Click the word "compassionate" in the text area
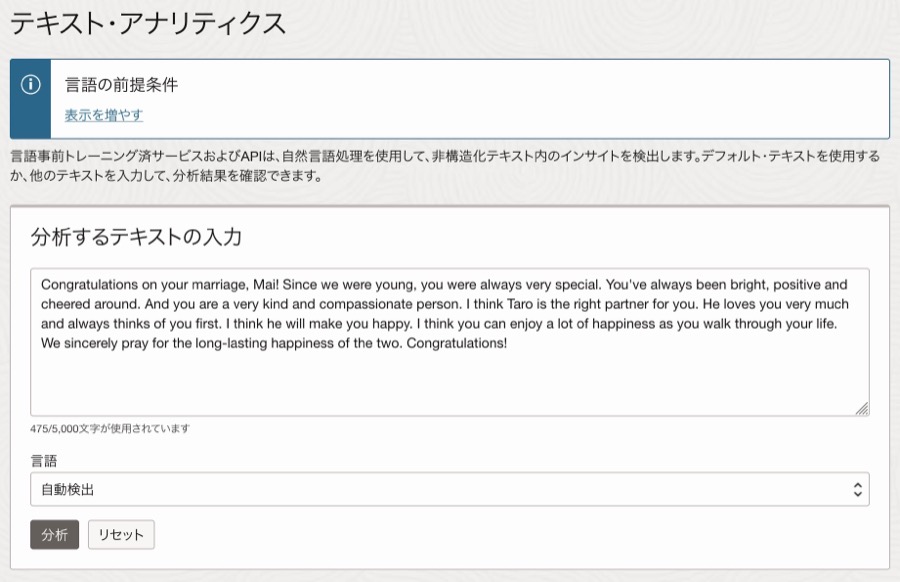 267,304
